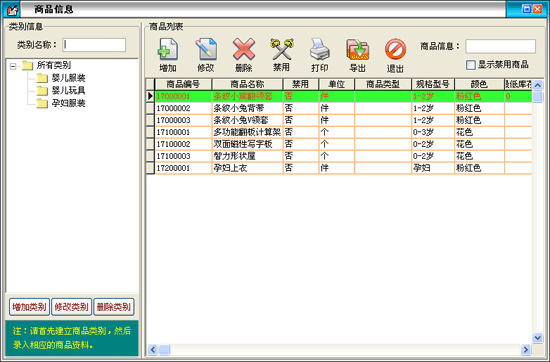Click the 多功能翻板计算架 product name

(247, 132)
